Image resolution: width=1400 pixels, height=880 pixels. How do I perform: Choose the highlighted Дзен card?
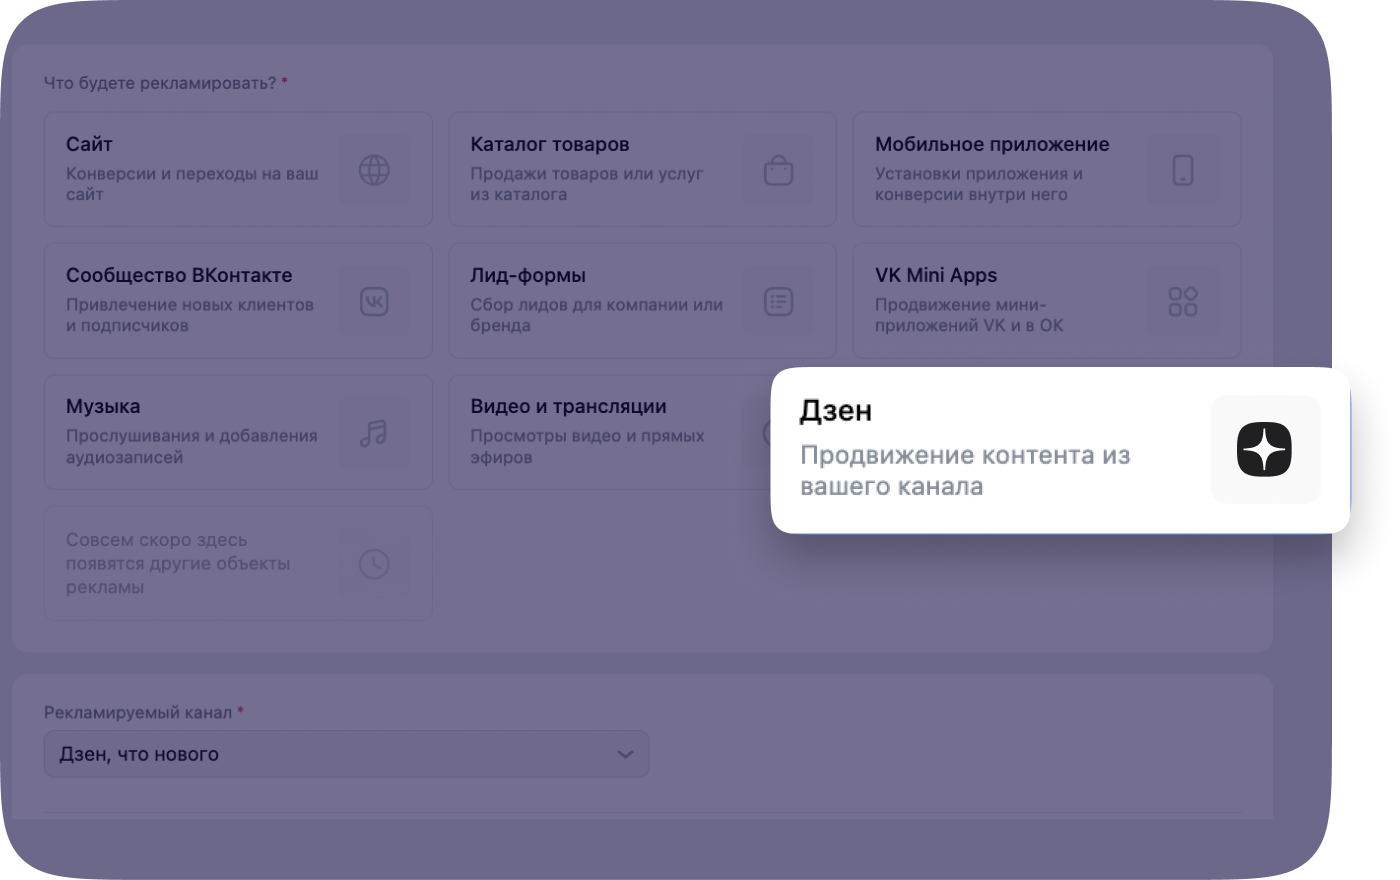pyautogui.click(x=1060, y=450)
